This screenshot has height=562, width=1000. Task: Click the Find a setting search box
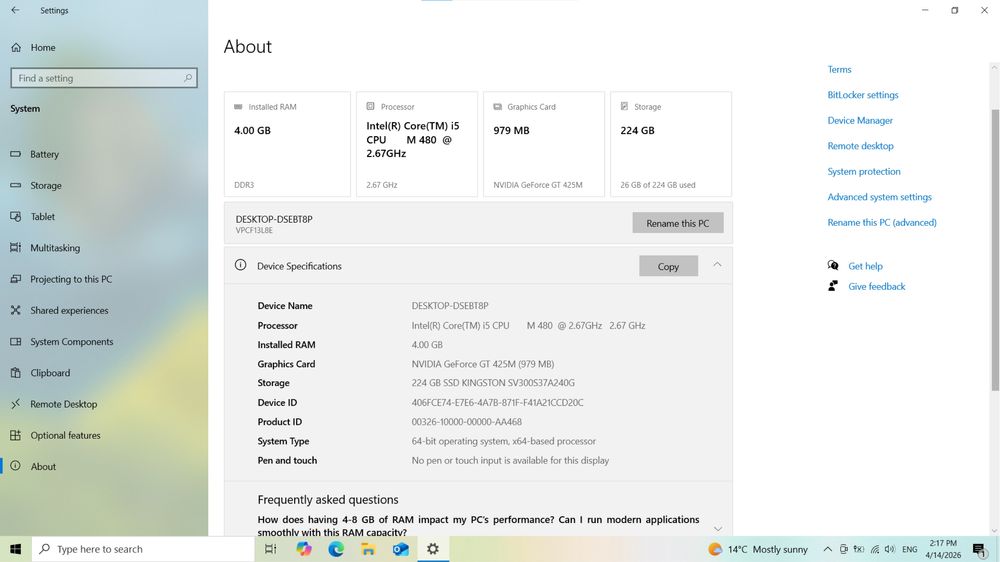104,78
